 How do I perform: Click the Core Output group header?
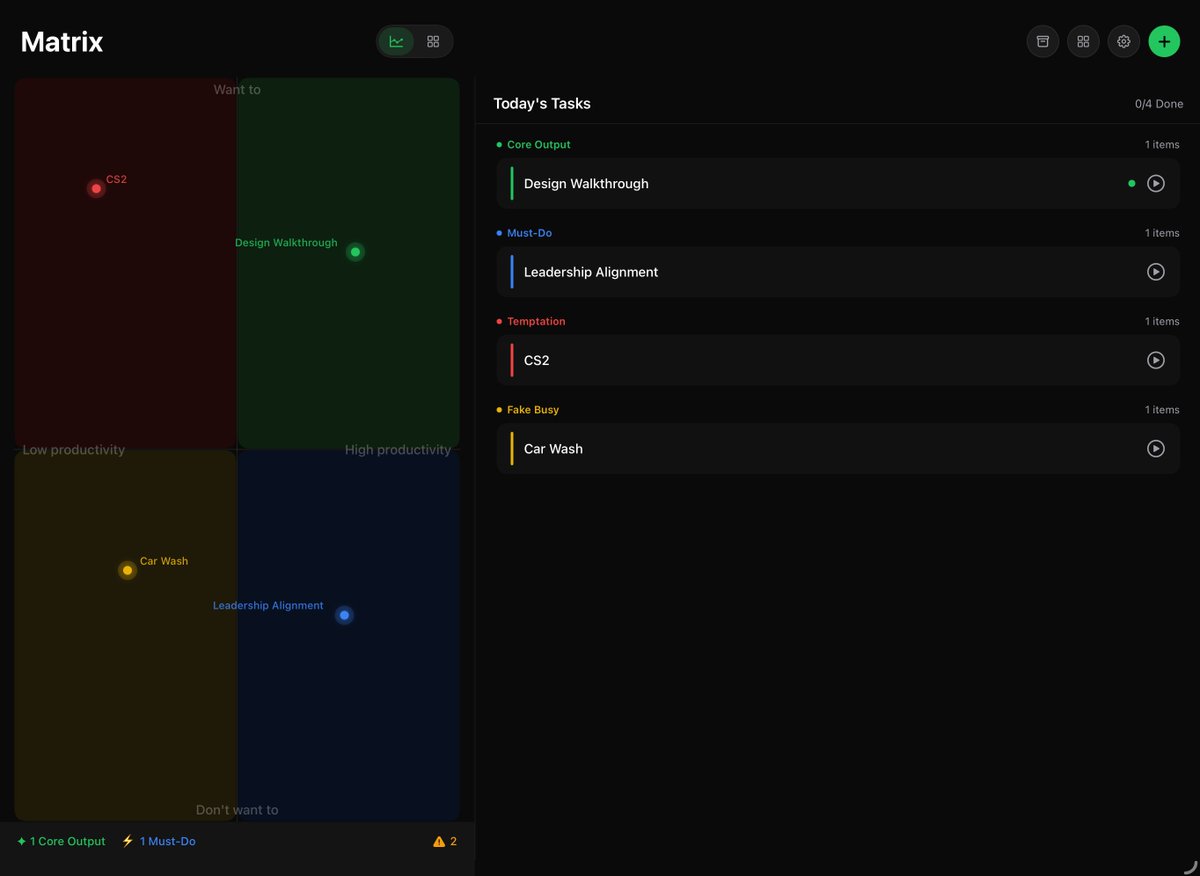[534, 145]
